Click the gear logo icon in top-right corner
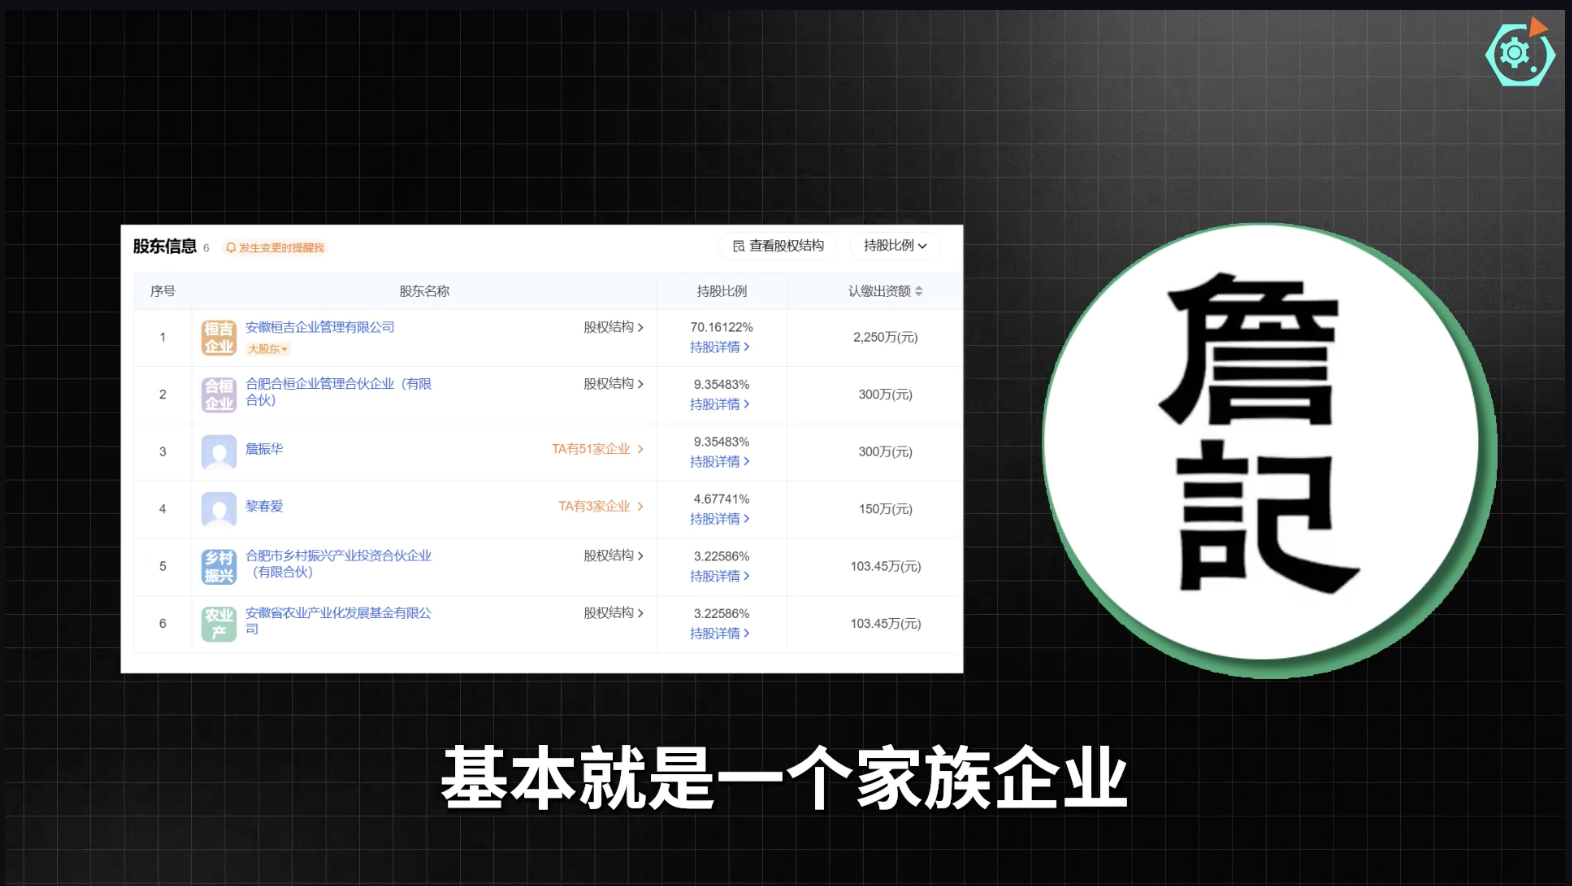Image resolution: width=1572 pixels, height=886 pixels. pos(1520,52)
